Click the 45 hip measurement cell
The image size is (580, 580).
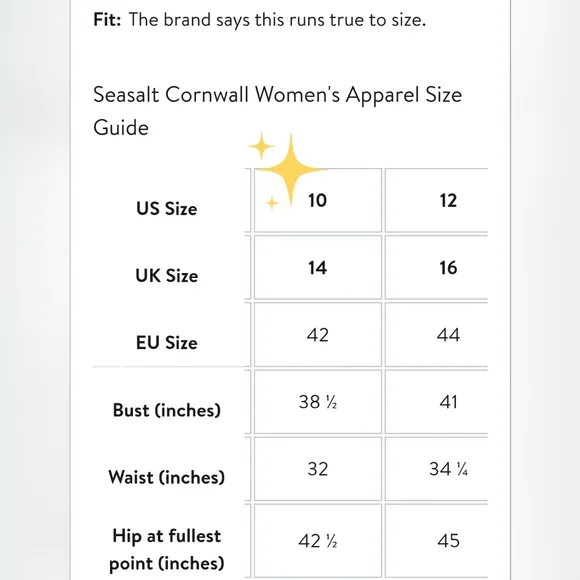(436, 541)
